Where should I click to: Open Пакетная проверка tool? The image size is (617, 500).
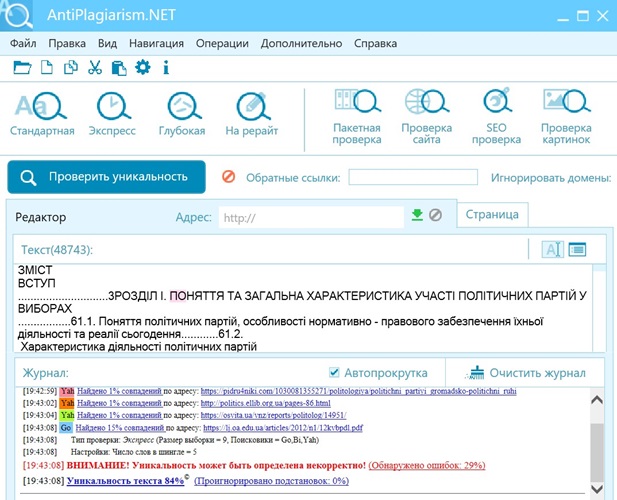coord(357,117)
